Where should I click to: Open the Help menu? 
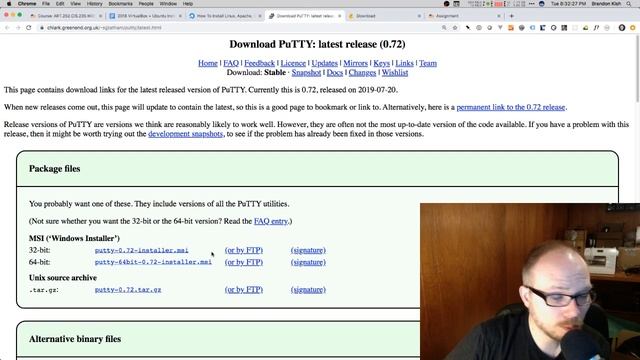click(188, 4)
